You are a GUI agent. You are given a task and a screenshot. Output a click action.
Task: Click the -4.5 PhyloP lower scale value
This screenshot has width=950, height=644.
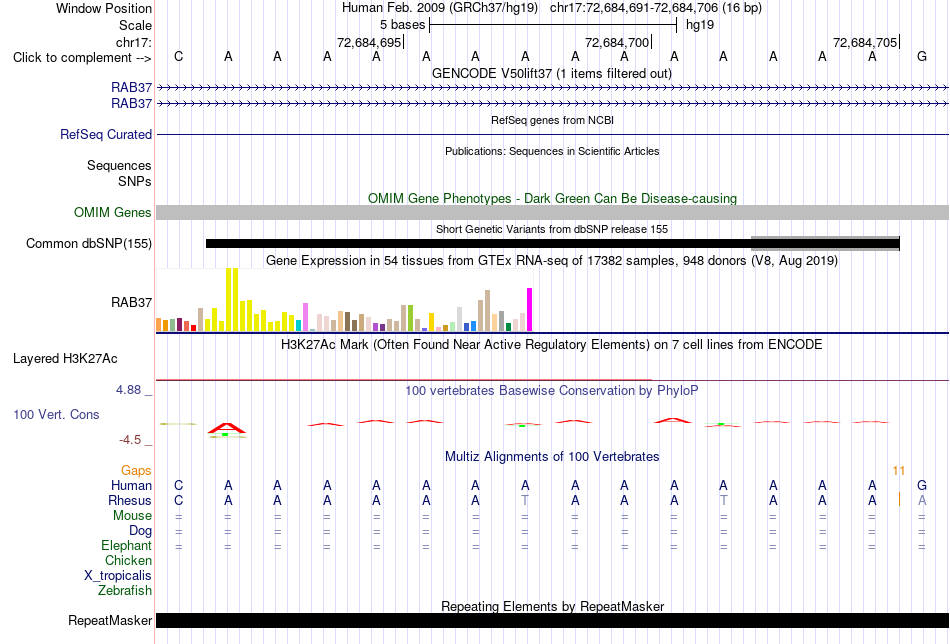[130, 440]
